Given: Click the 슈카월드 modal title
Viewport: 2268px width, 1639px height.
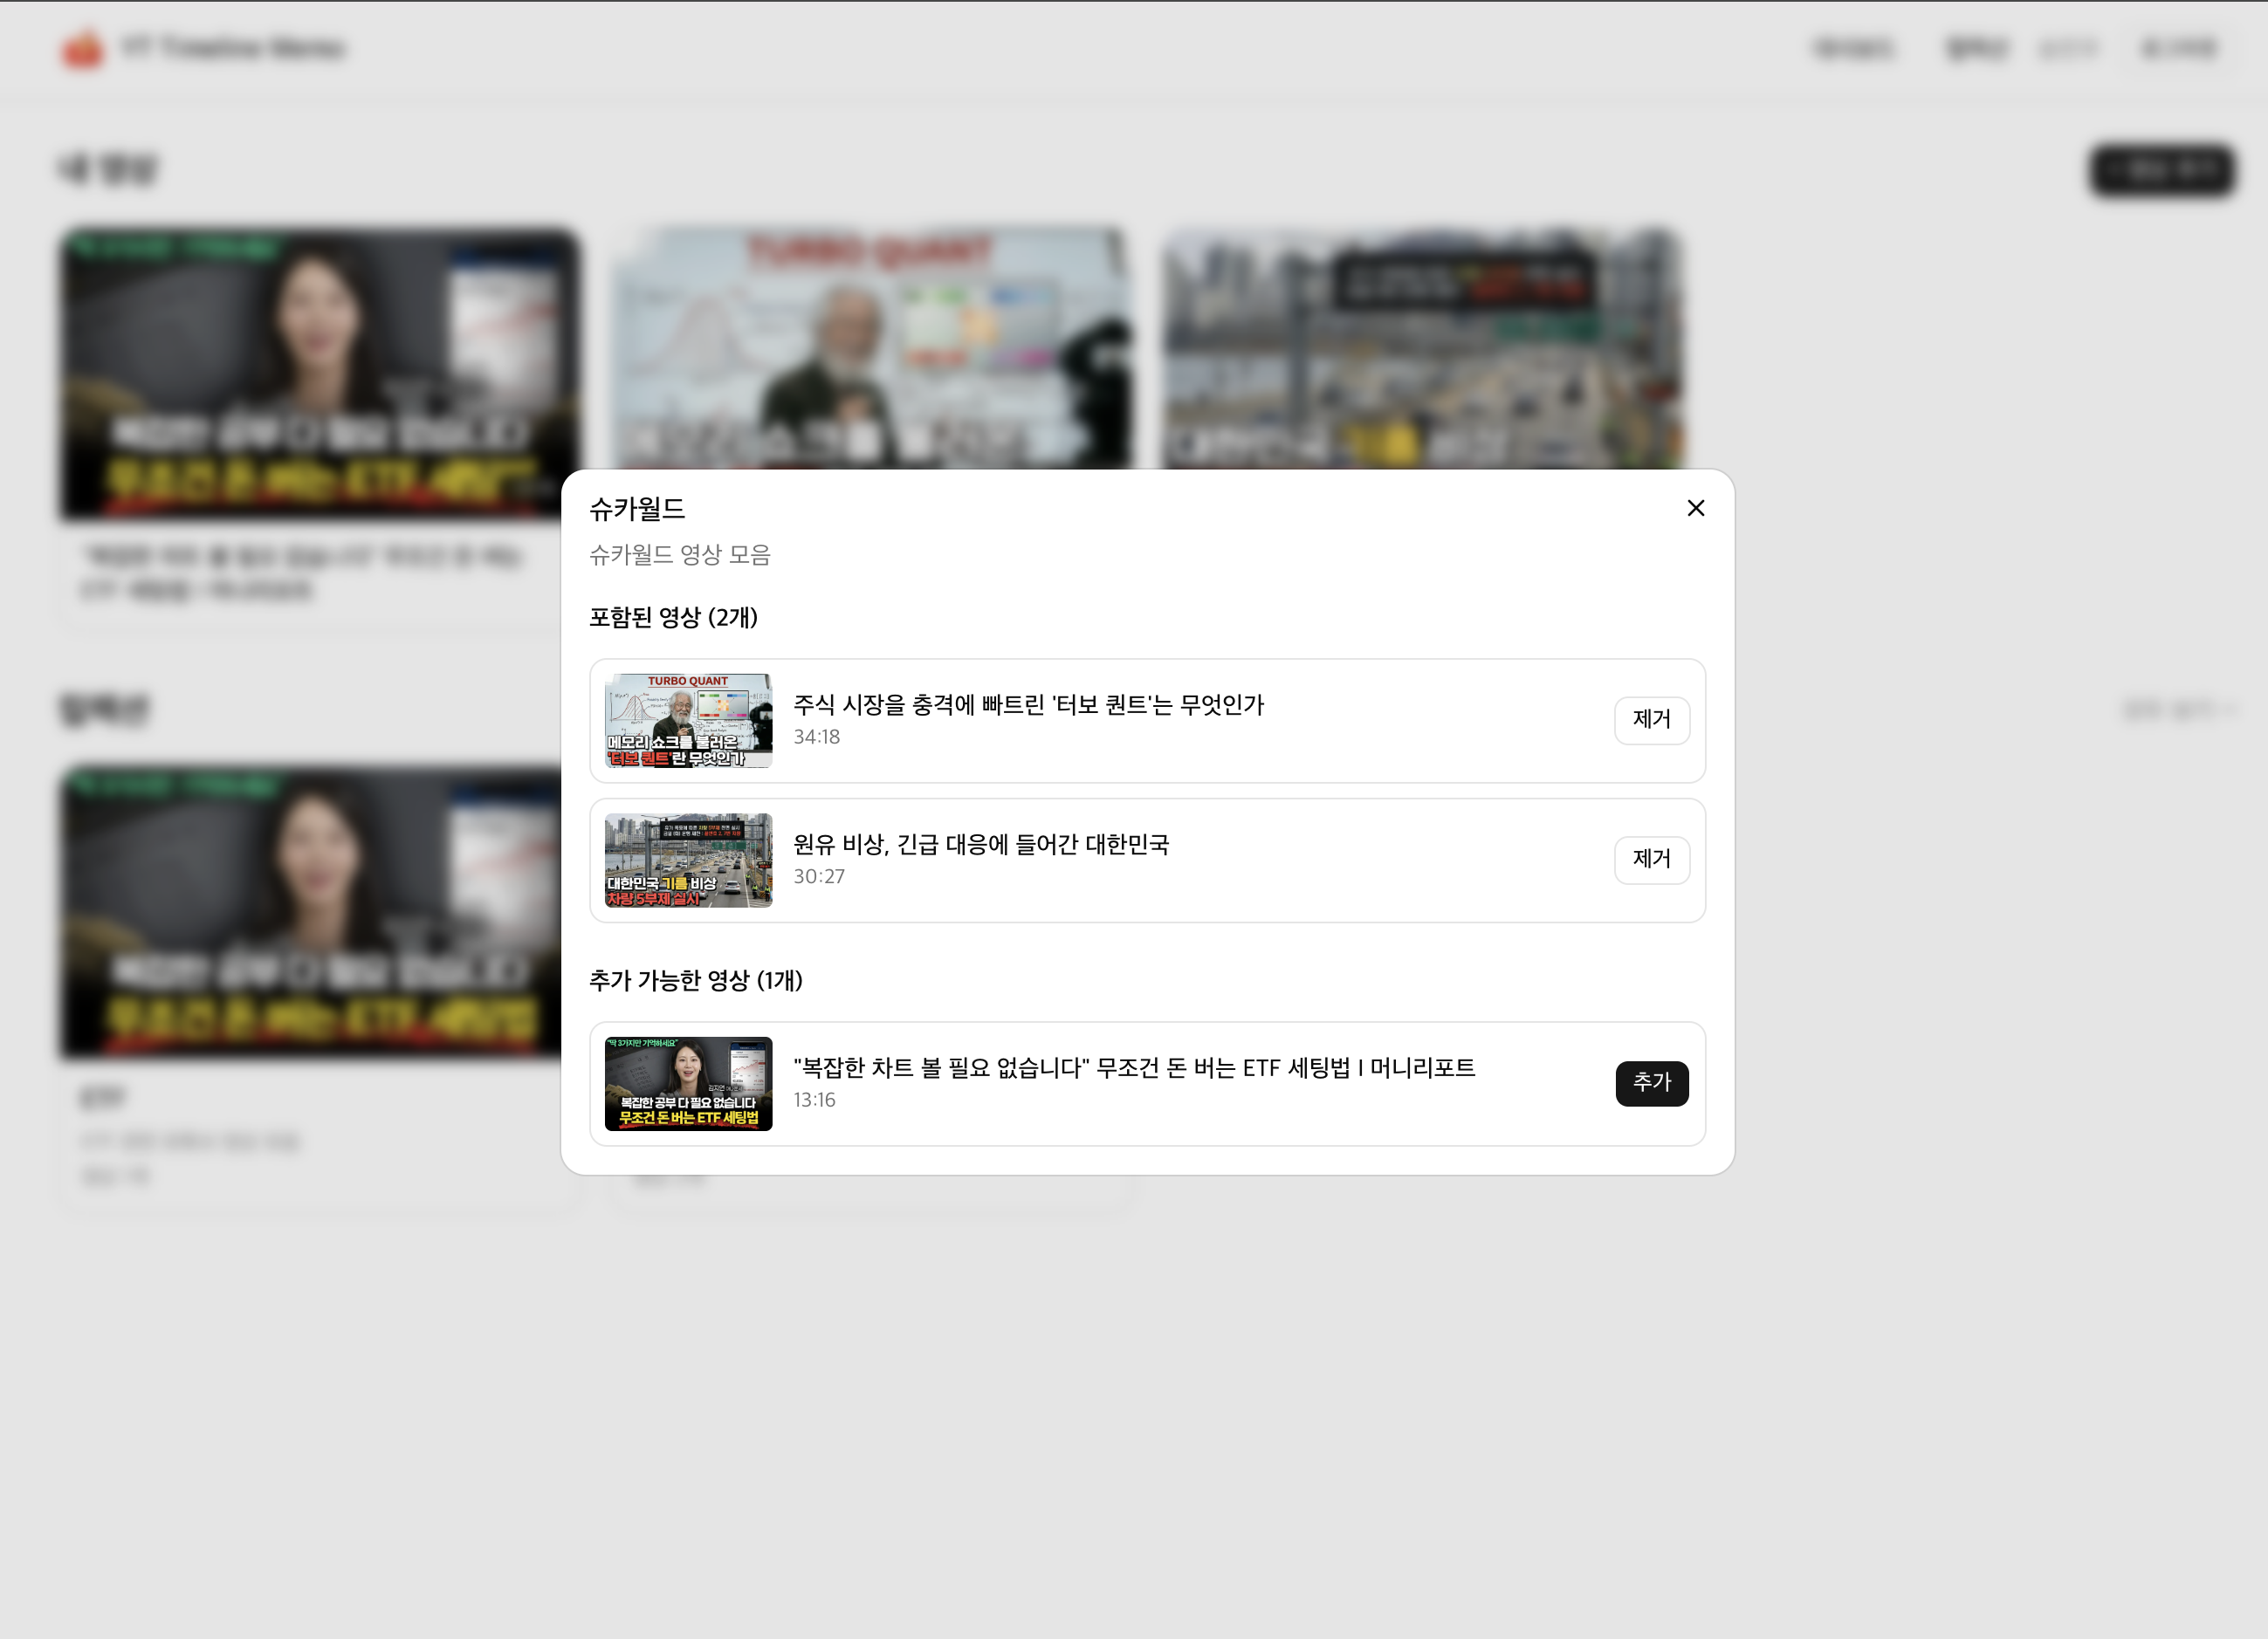Looking at the screenshot, I should pos(637,508).
